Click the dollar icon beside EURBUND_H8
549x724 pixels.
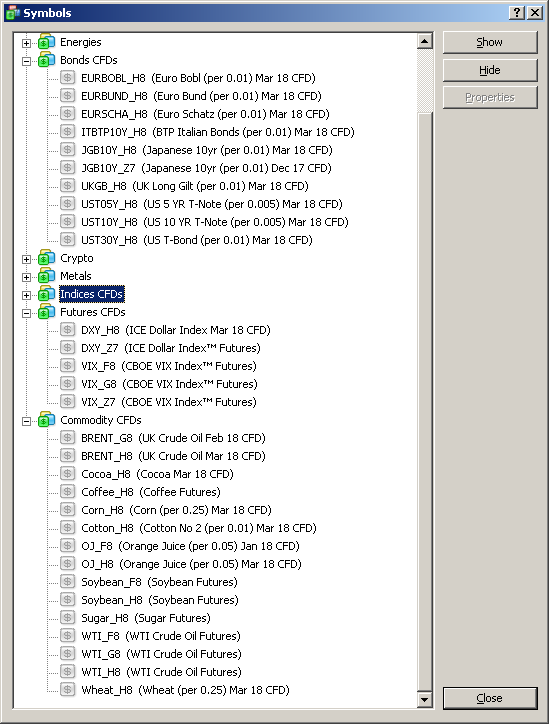click(67, 96)
